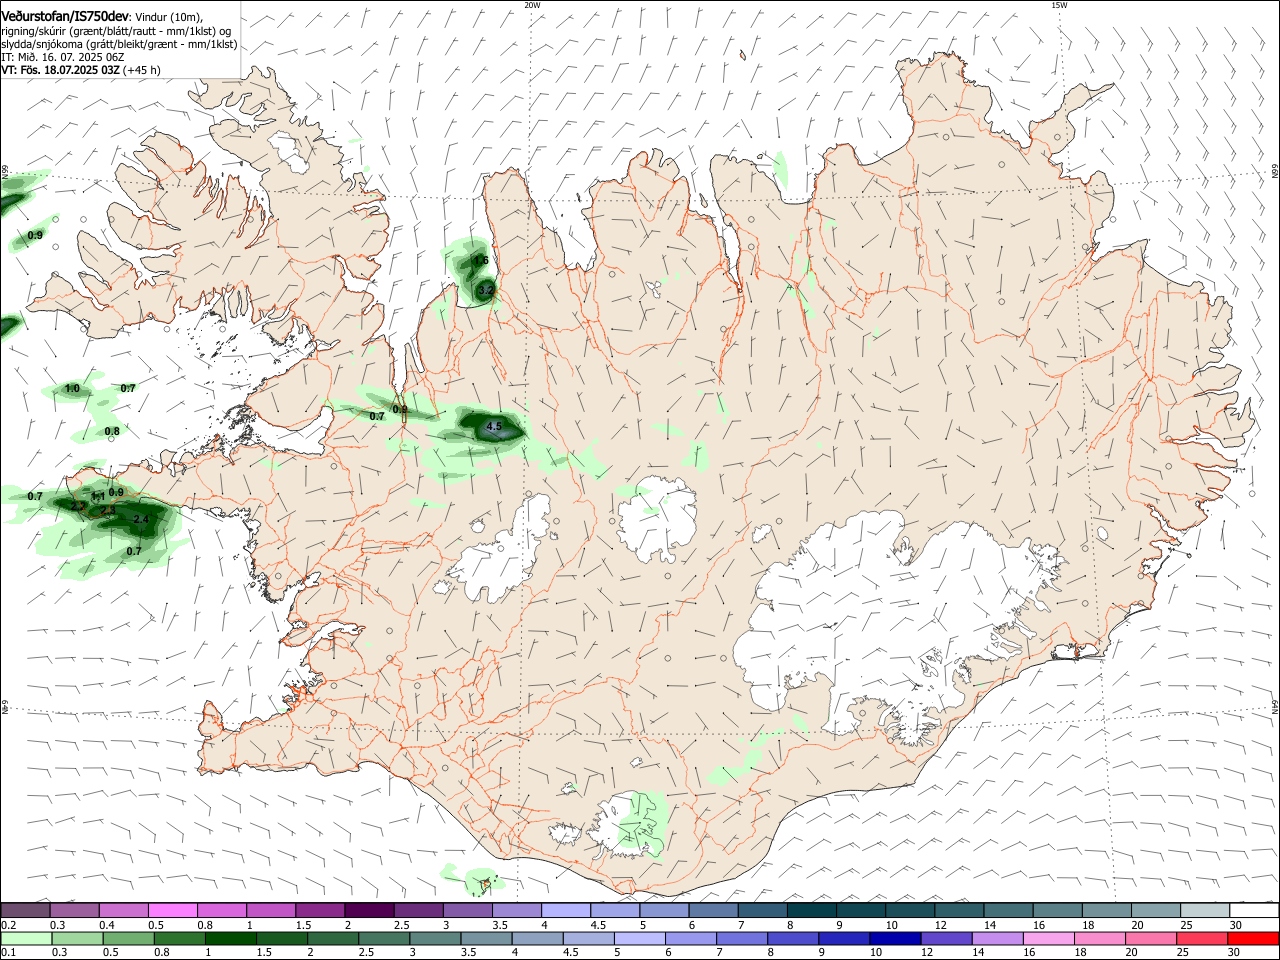Click the Veðurstofan/IS750dev title text
Screen dimensions: 1280x960
point(65,16)
